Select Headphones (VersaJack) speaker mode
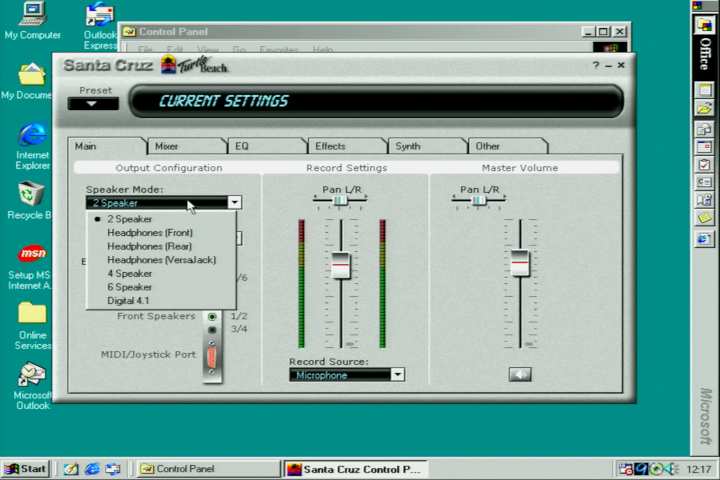720x480 pixels. click(161, 260)
